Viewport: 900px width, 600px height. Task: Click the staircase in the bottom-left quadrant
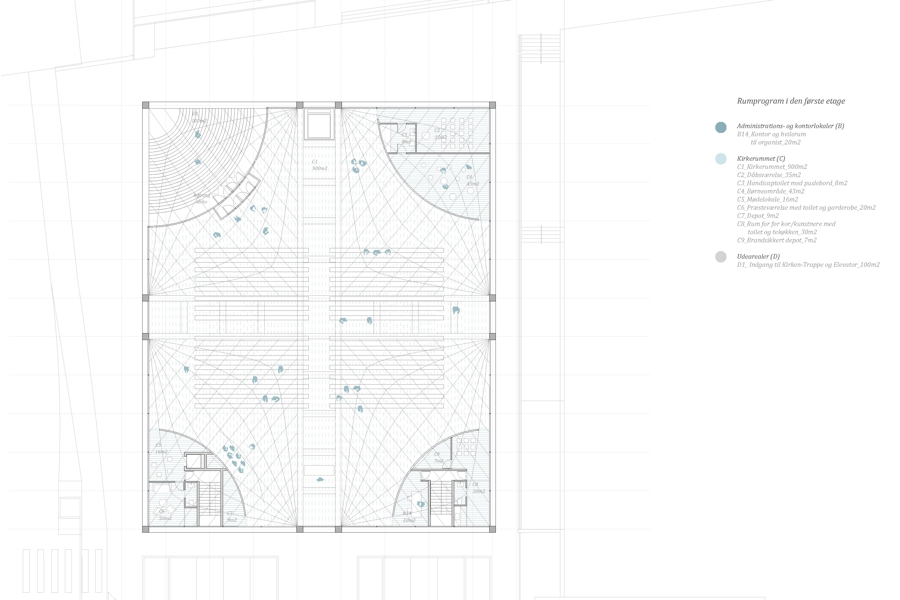[209, 496]
